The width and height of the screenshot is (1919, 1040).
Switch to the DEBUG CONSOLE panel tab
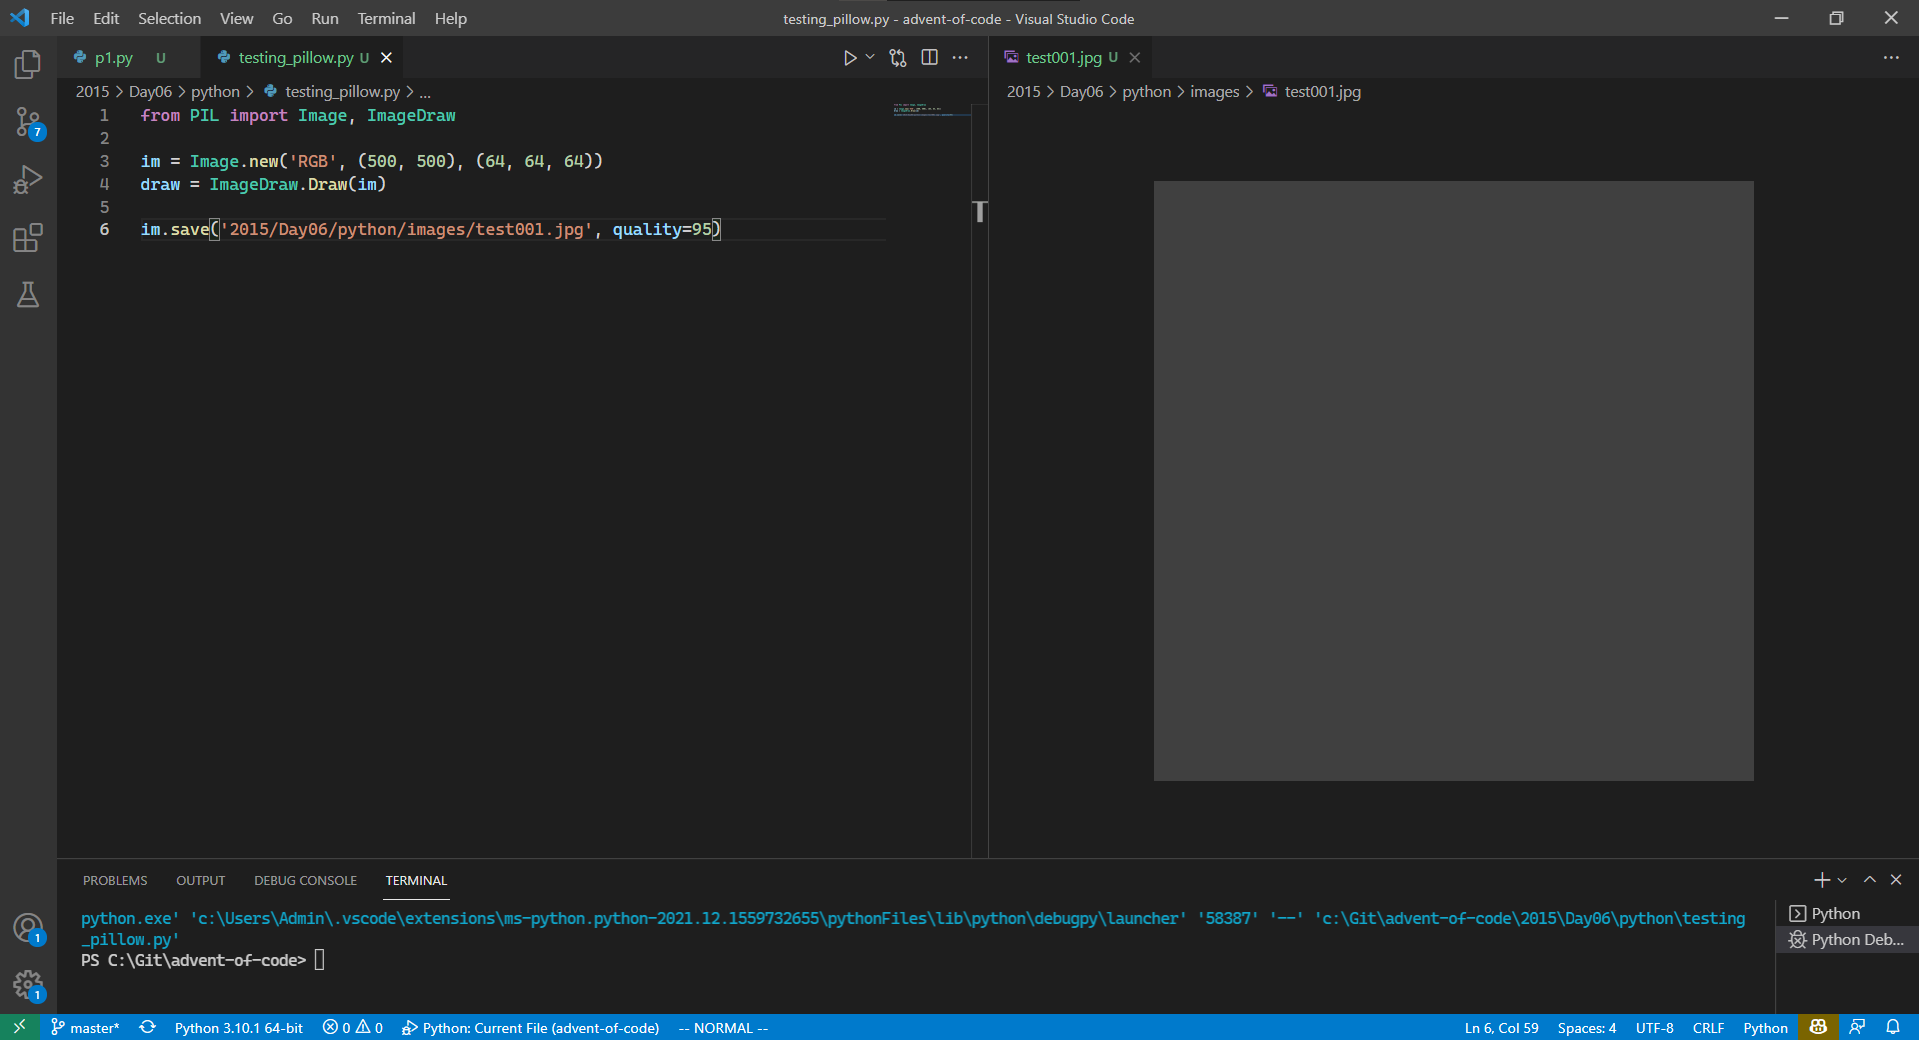305,881
